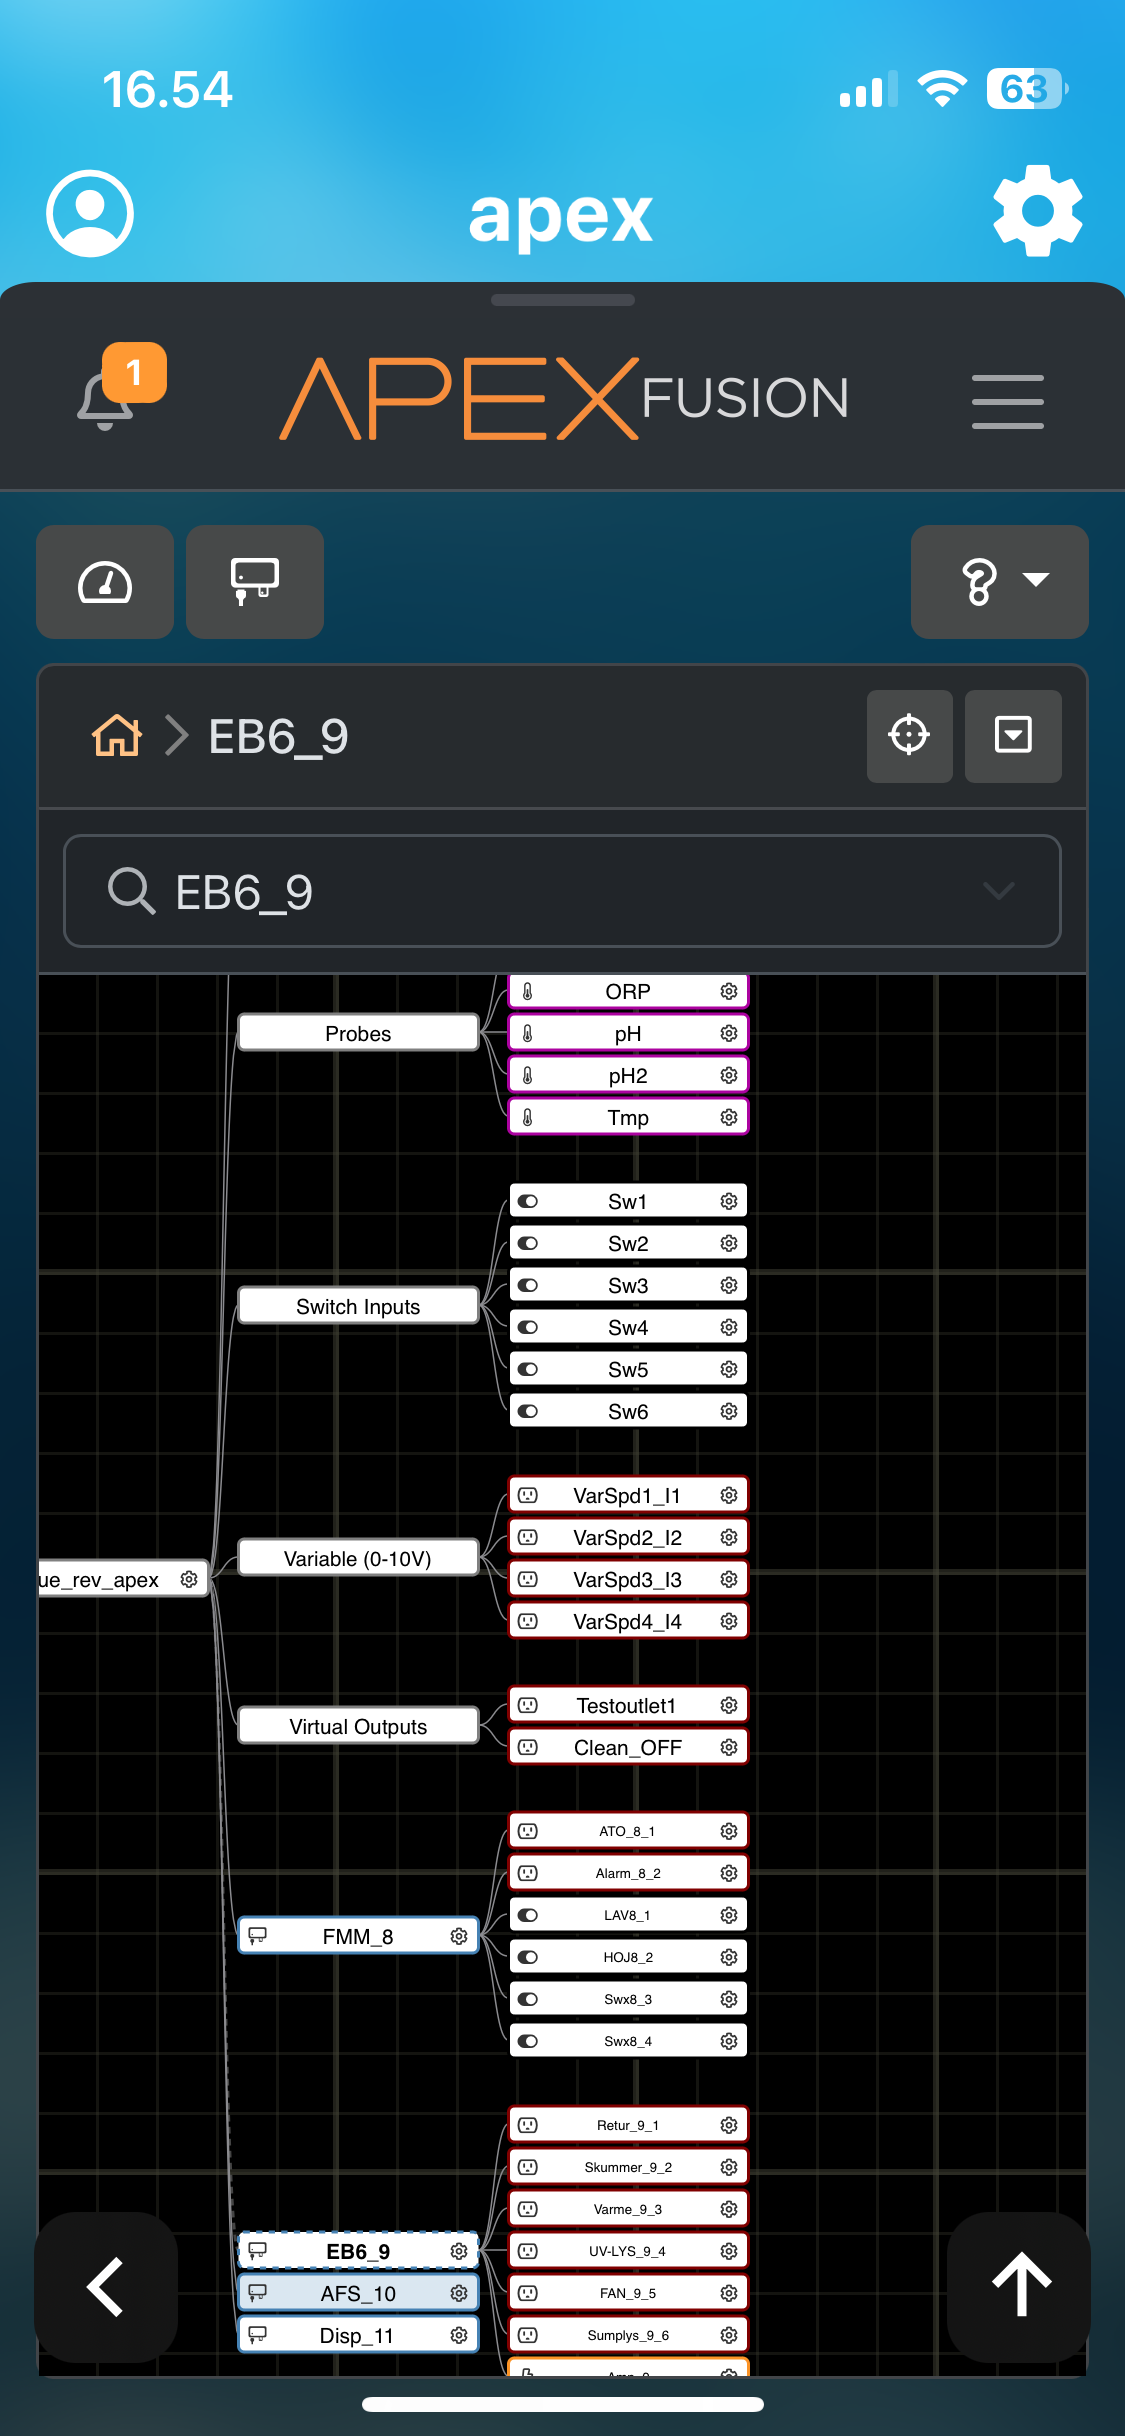This screenshot has height=2436, width=1125.
Task: Recenter the map with crosshair button
Action: [909, 736]
